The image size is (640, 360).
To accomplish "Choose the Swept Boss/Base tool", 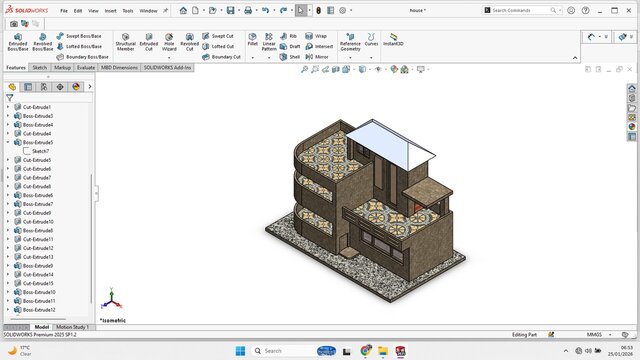I will (79, 36).
